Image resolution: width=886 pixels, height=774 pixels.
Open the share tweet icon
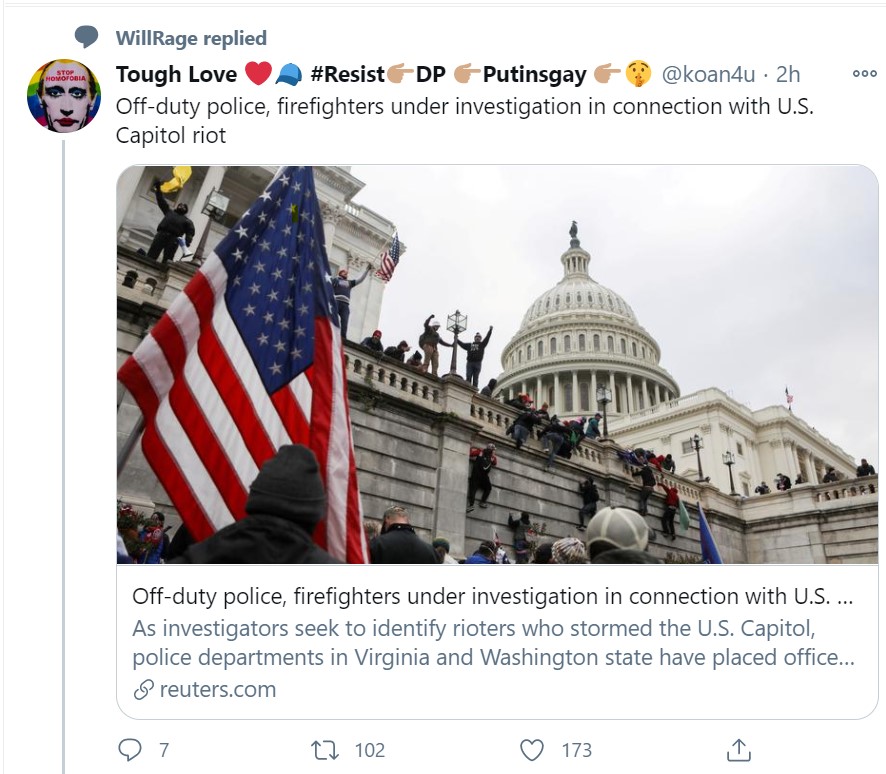point(738,749)
